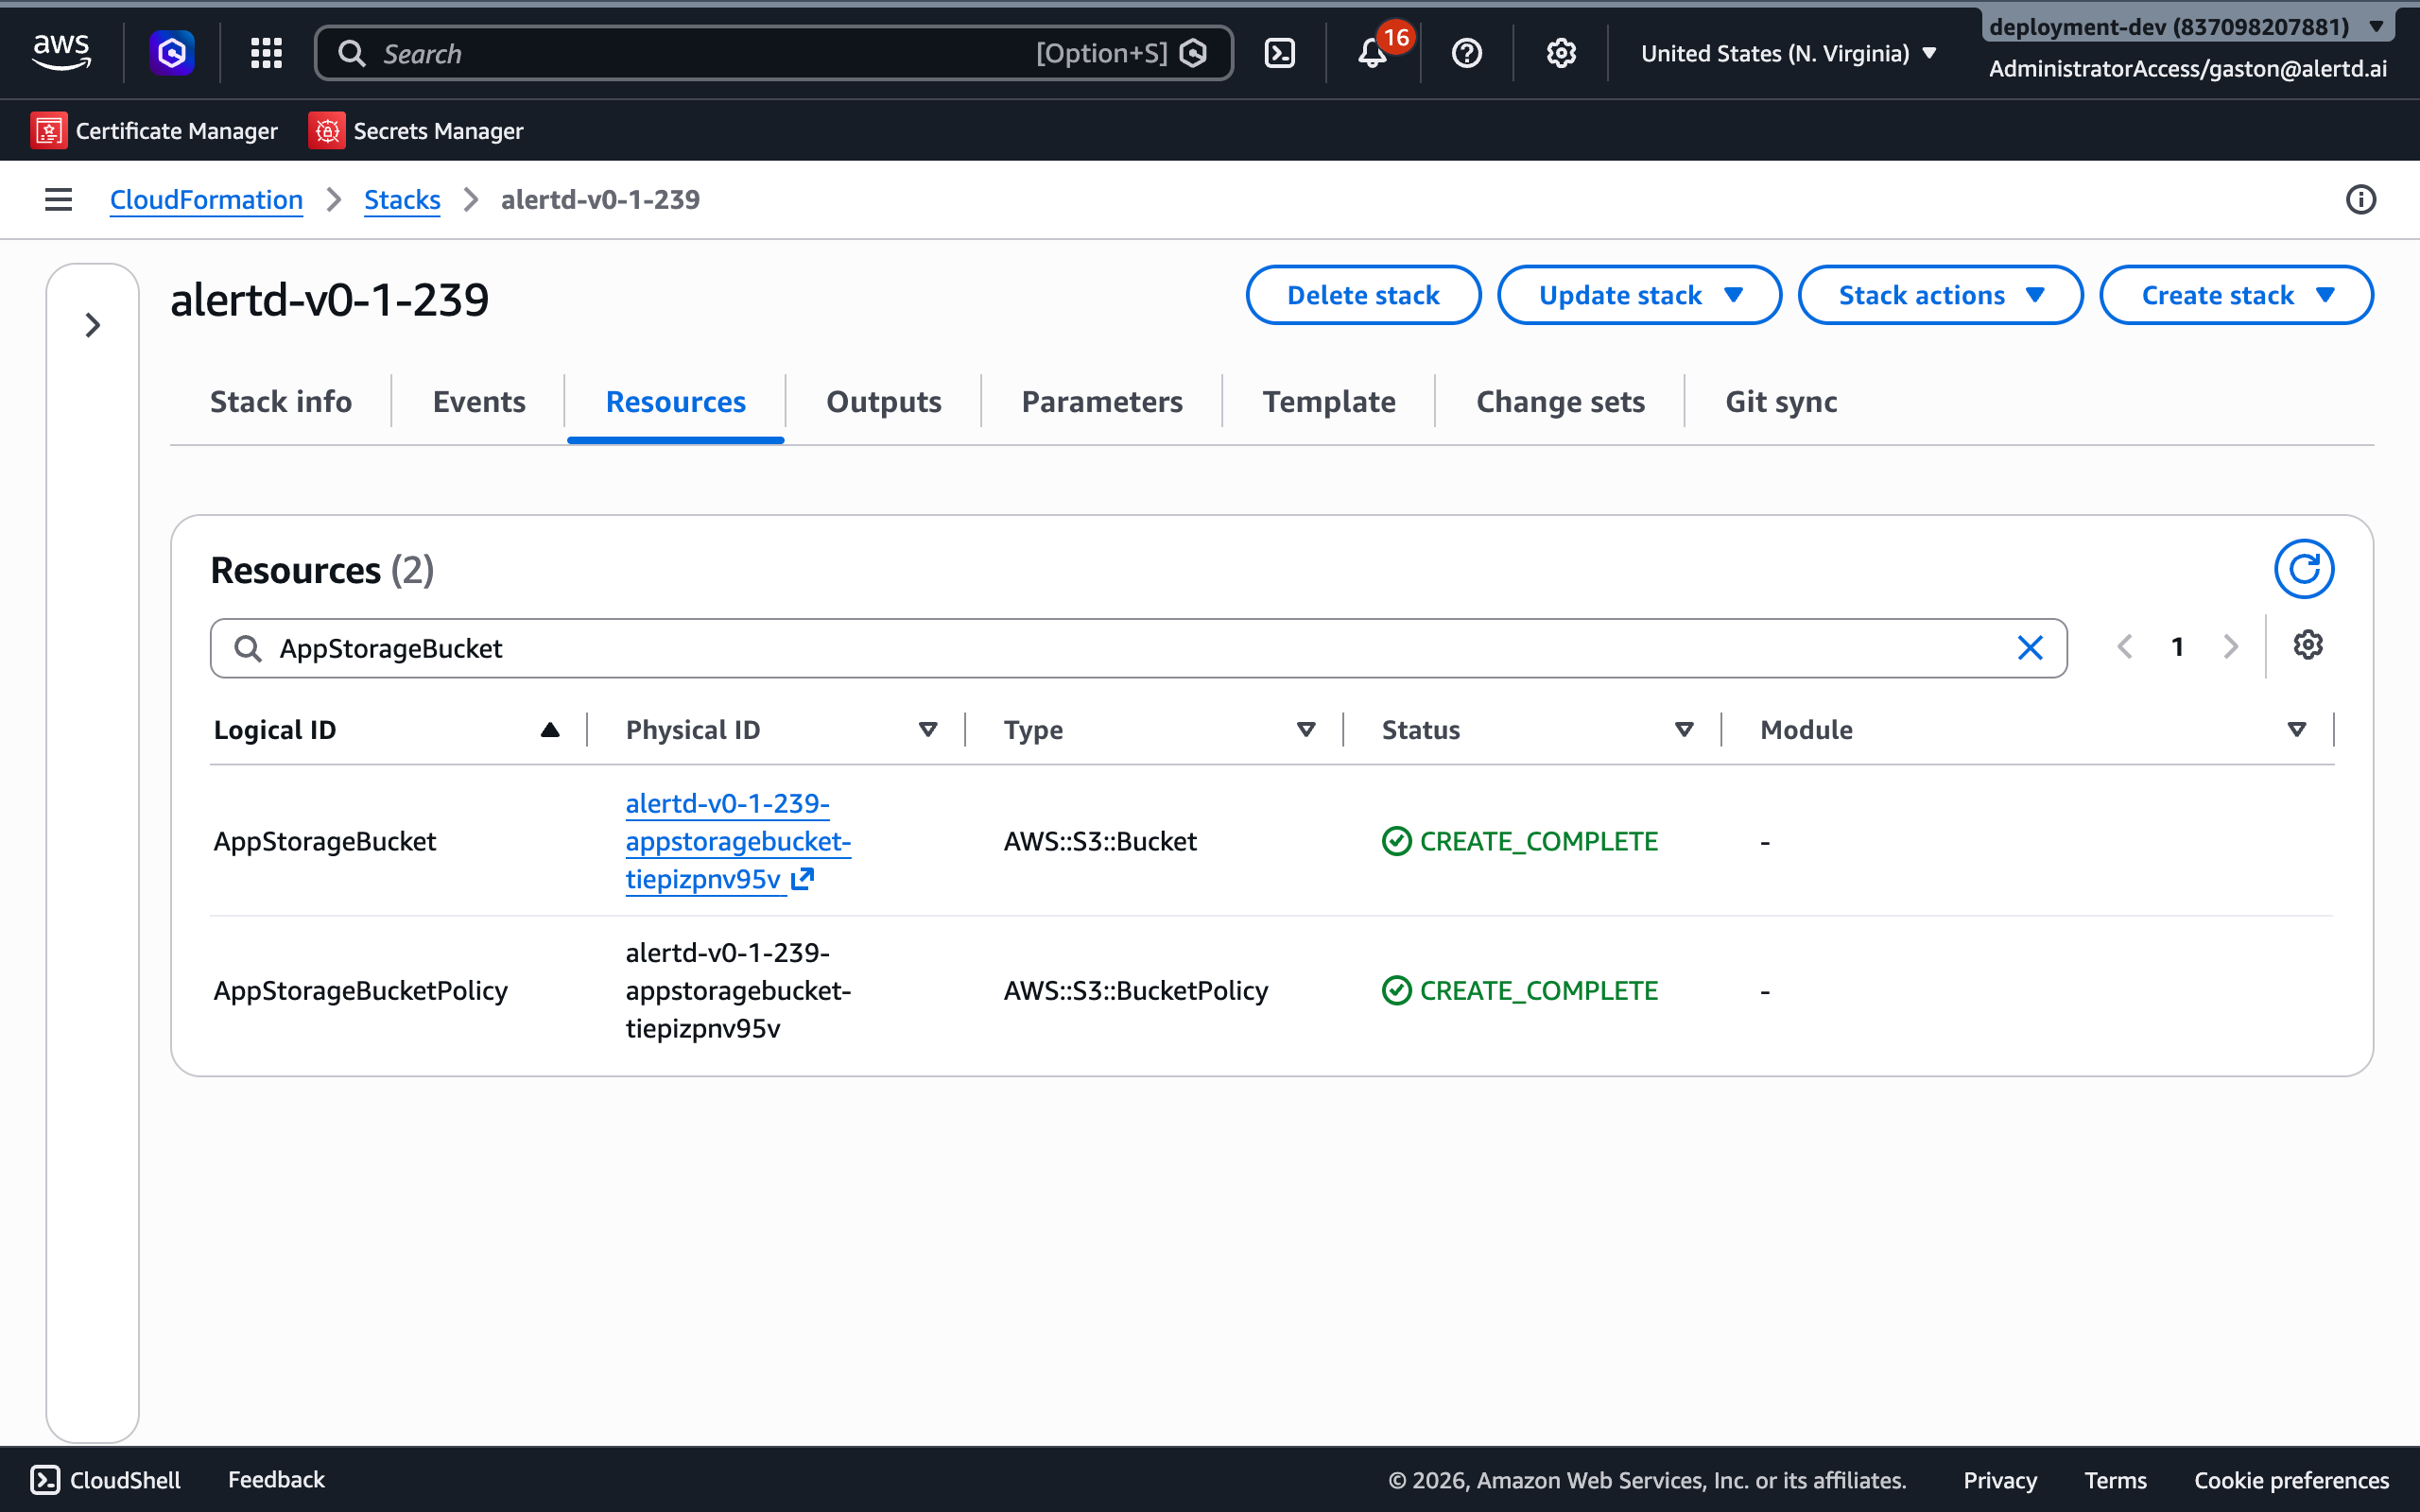Launch CloudShell from the top bar icon

click(x=1280, y=53)
